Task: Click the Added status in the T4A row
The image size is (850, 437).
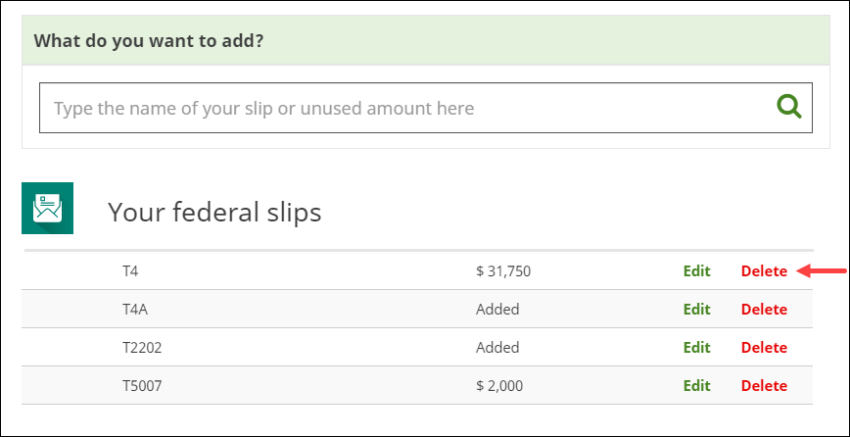Action: (x=497, y=309)
